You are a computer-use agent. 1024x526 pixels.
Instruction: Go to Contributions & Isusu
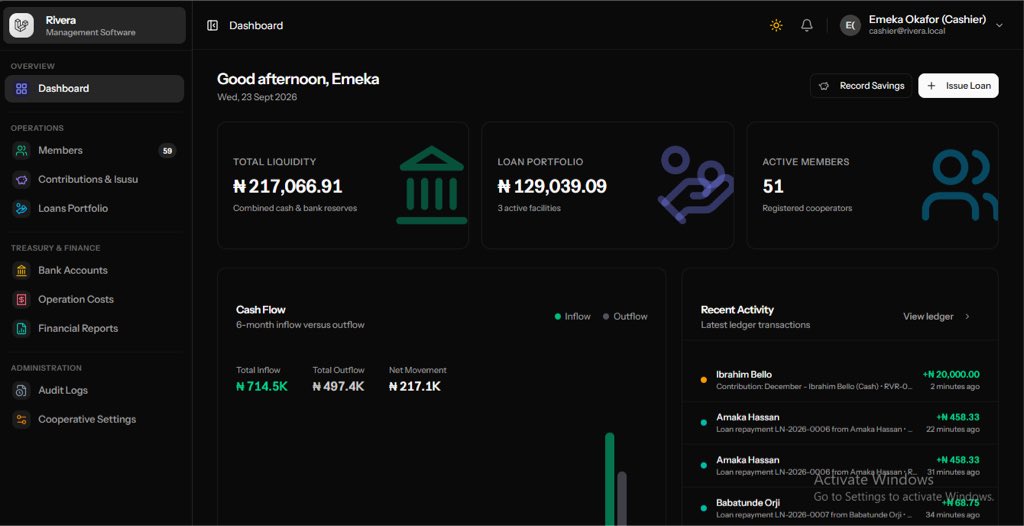[94, 179]
